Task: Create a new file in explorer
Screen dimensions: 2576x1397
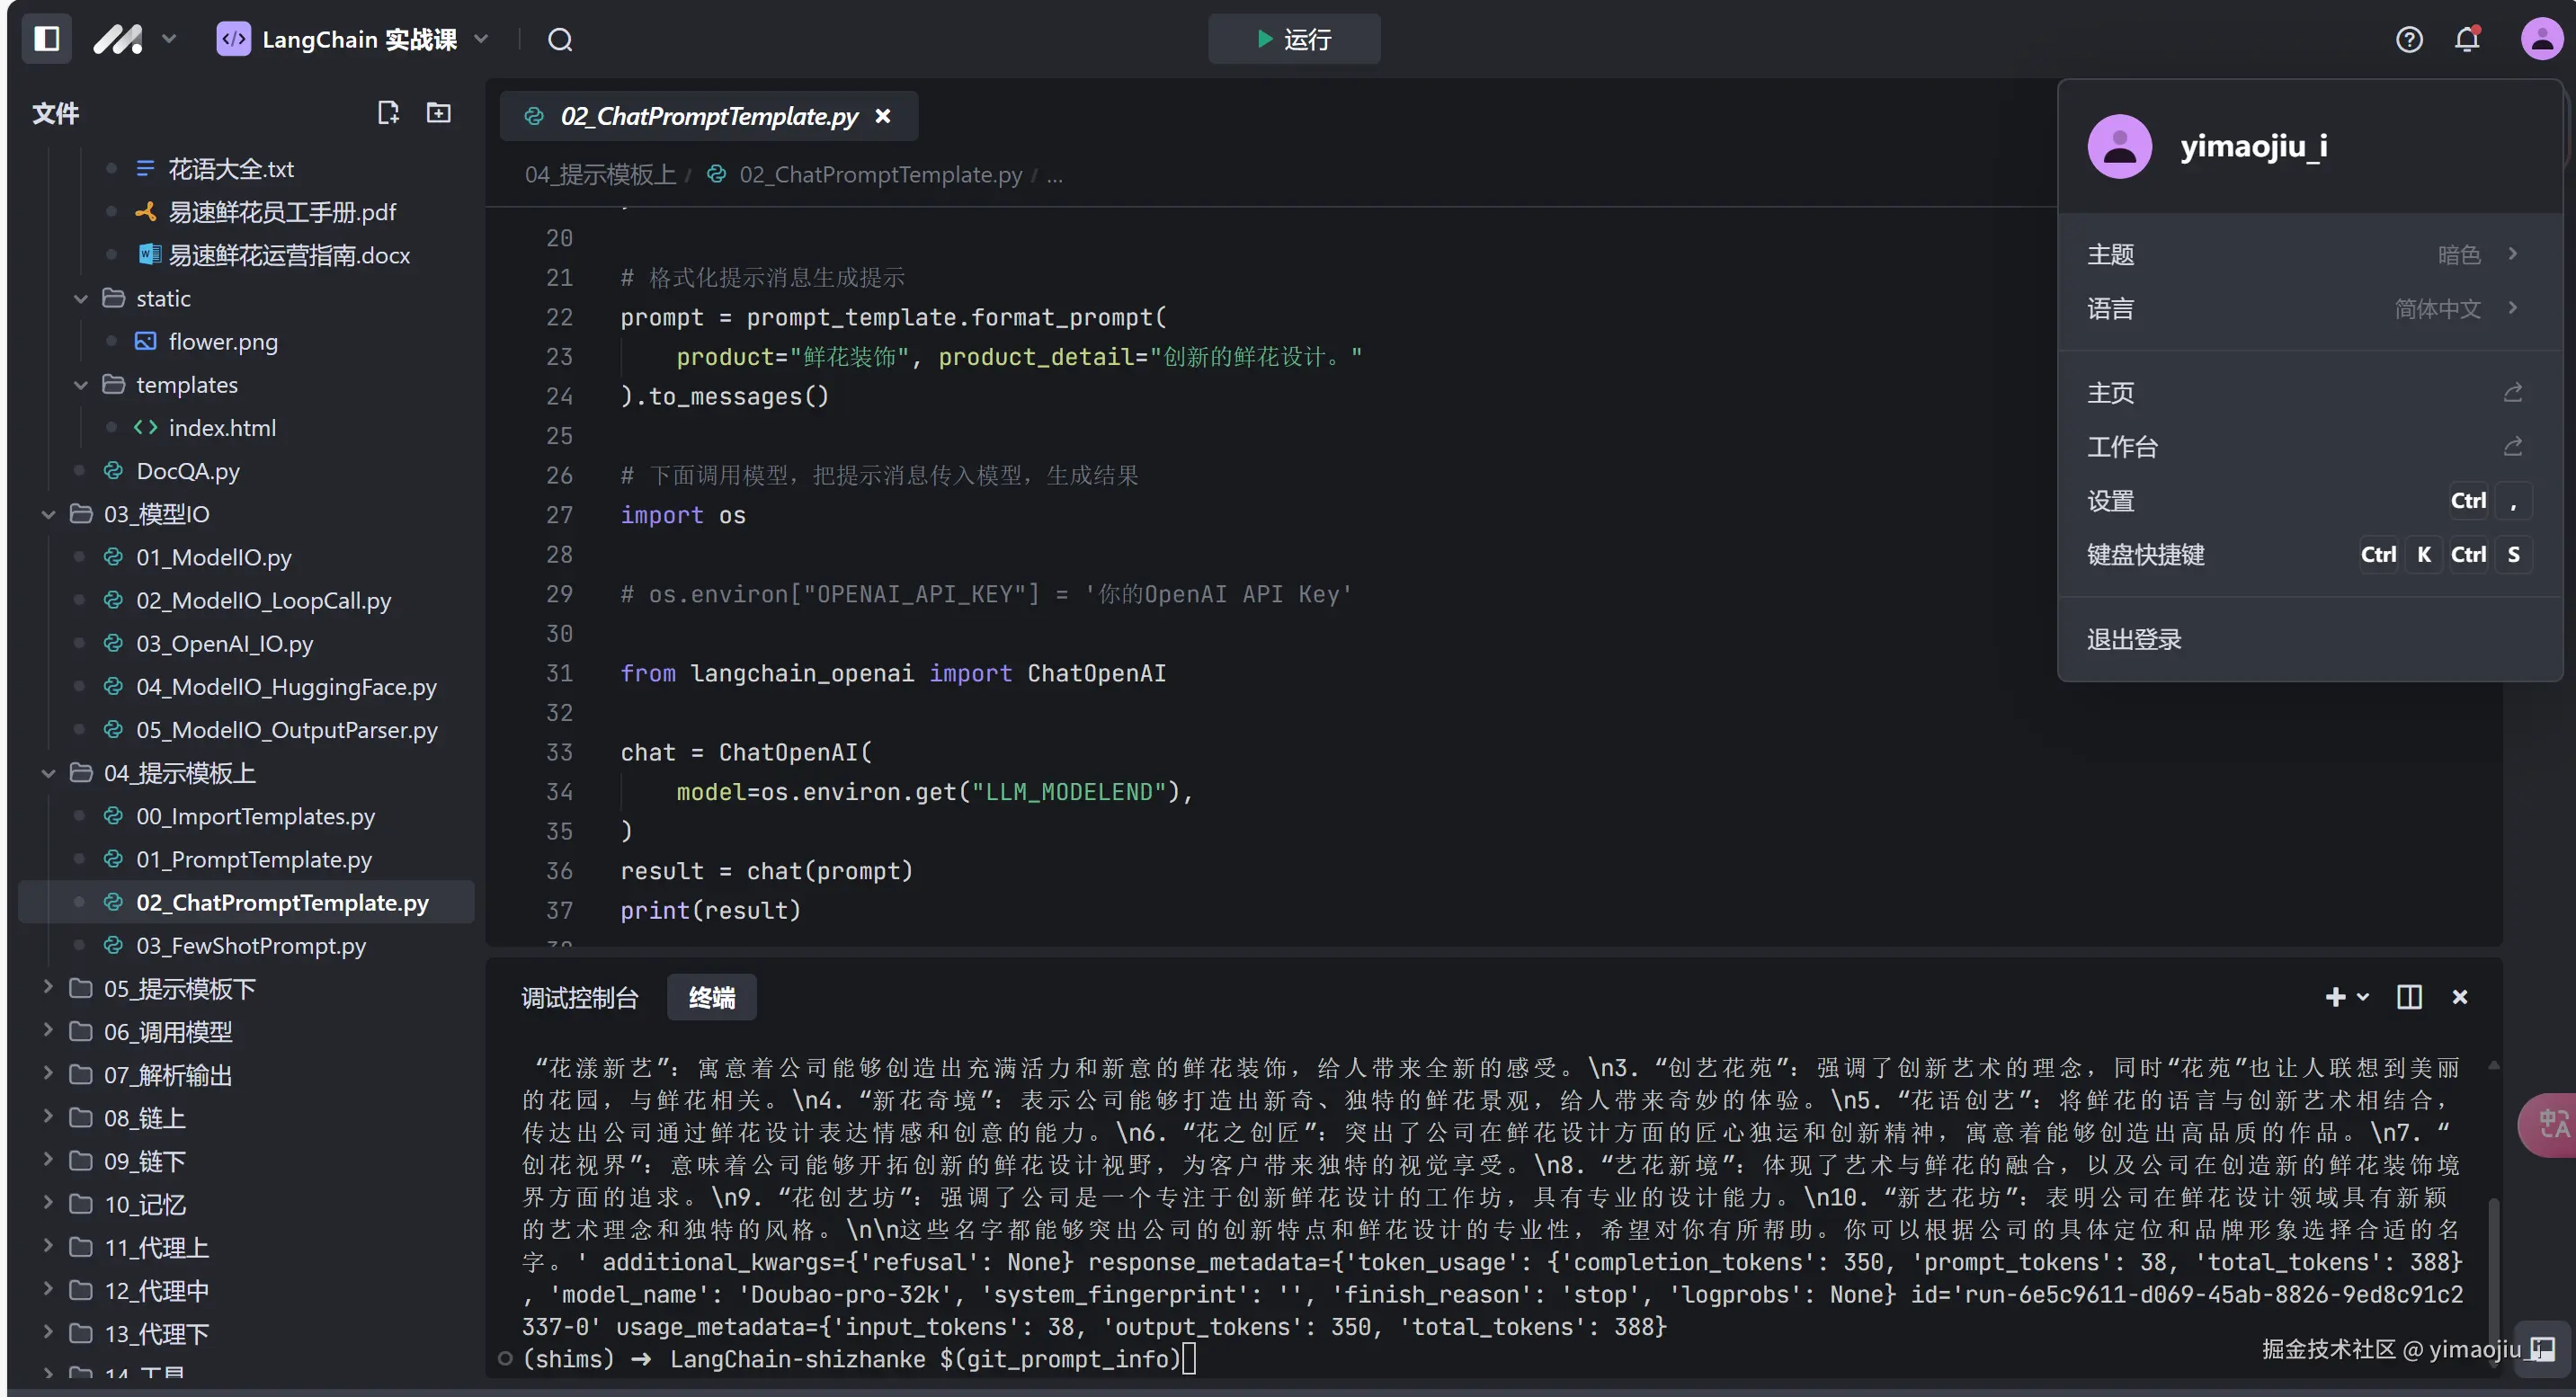Action: 388,112
